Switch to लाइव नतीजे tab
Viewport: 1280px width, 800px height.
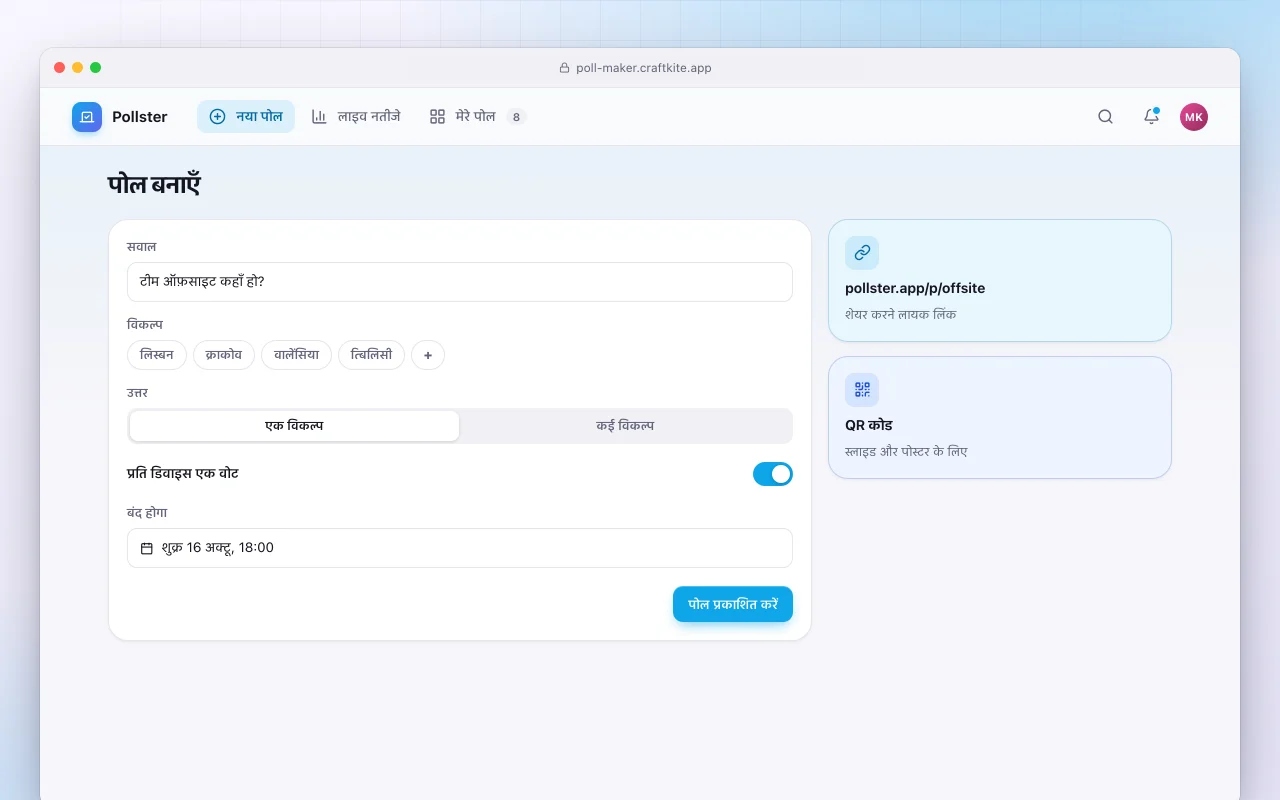tap(356, 117)
